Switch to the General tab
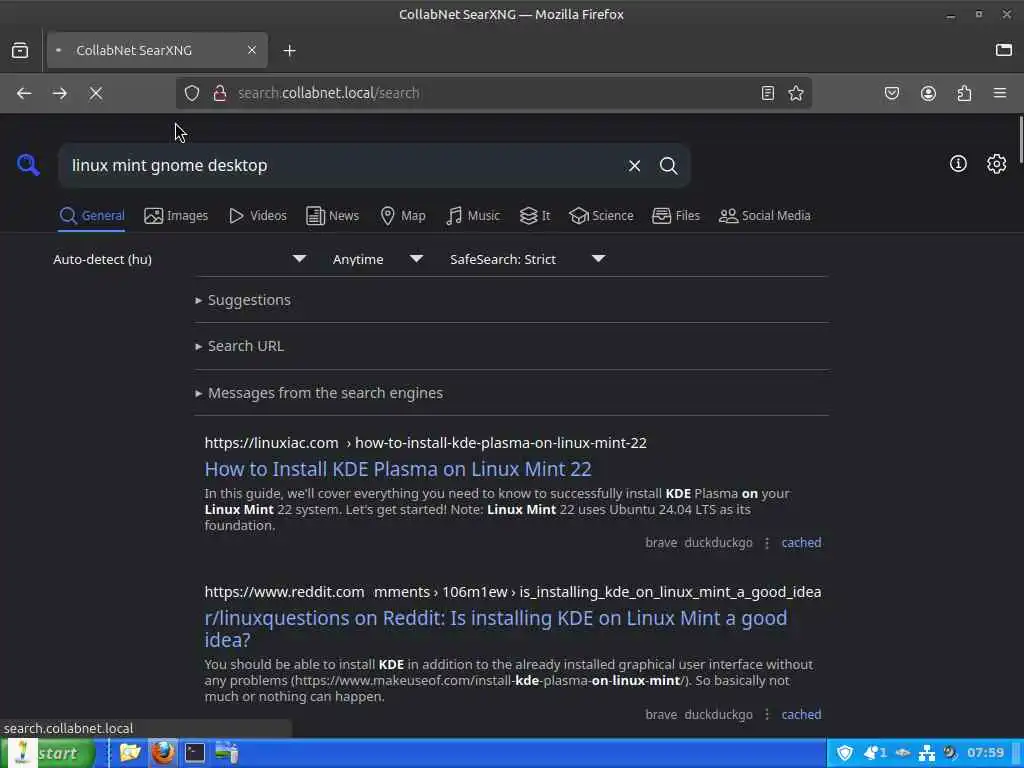1024x768 pixels. coord(91,216)
